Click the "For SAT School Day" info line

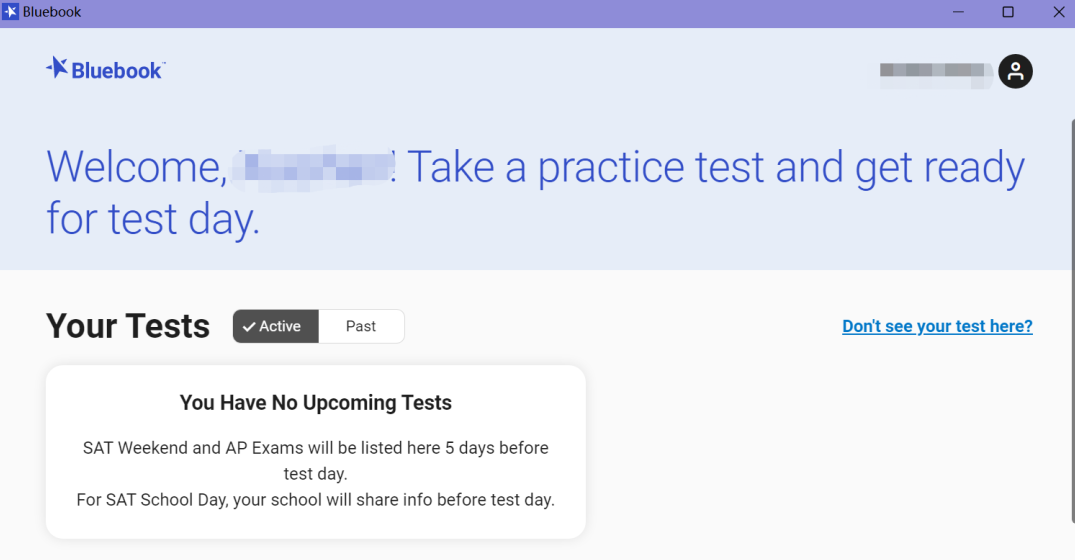coord(315,500)
